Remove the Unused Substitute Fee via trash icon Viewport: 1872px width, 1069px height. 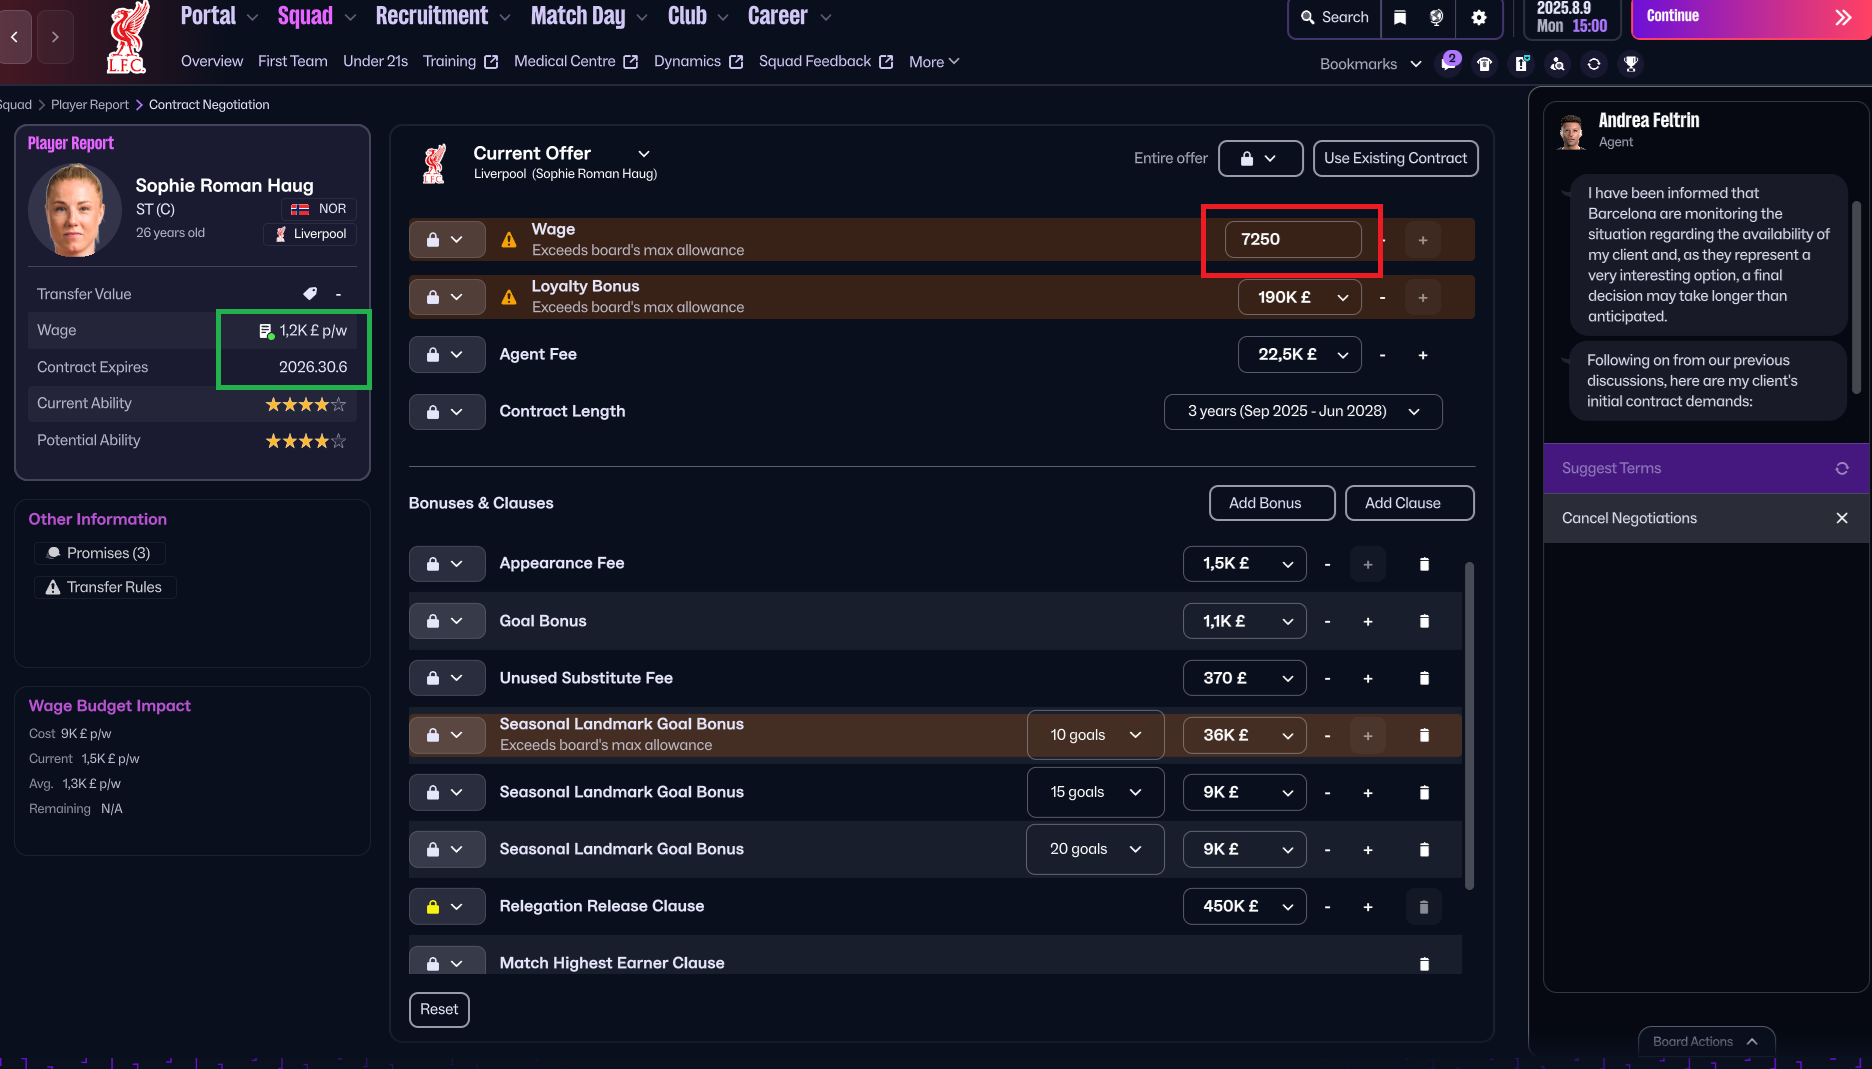[1424, 678]
